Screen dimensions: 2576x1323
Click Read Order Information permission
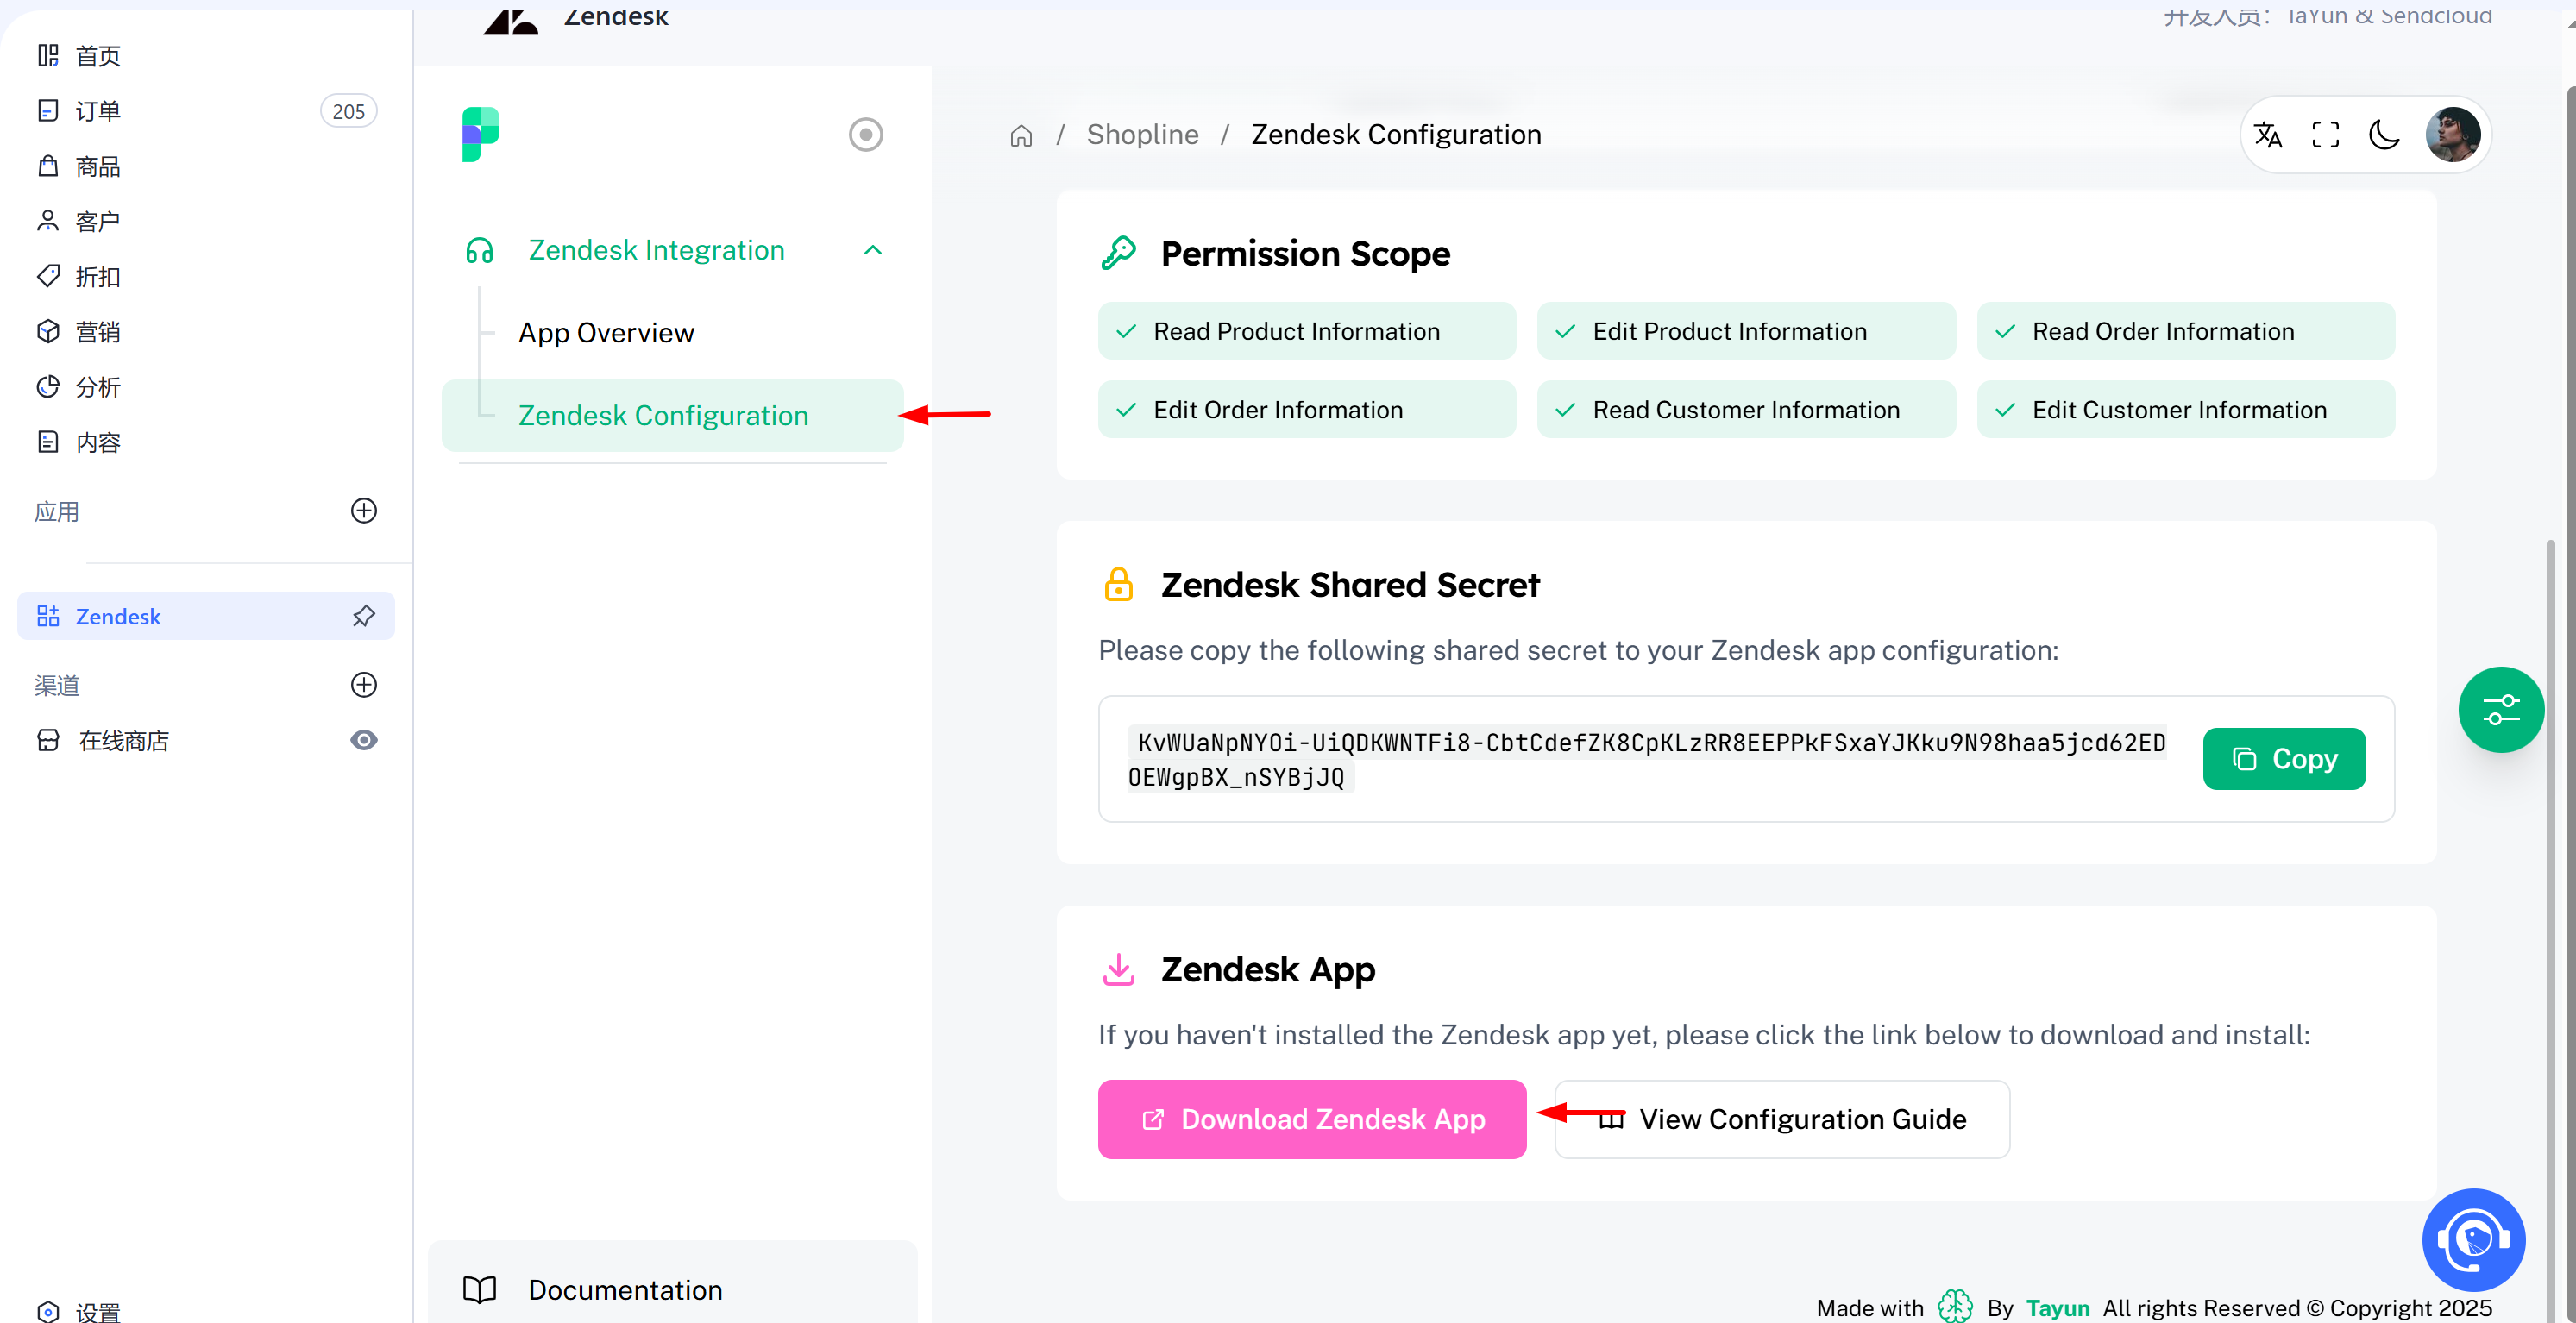[2186, 331]
